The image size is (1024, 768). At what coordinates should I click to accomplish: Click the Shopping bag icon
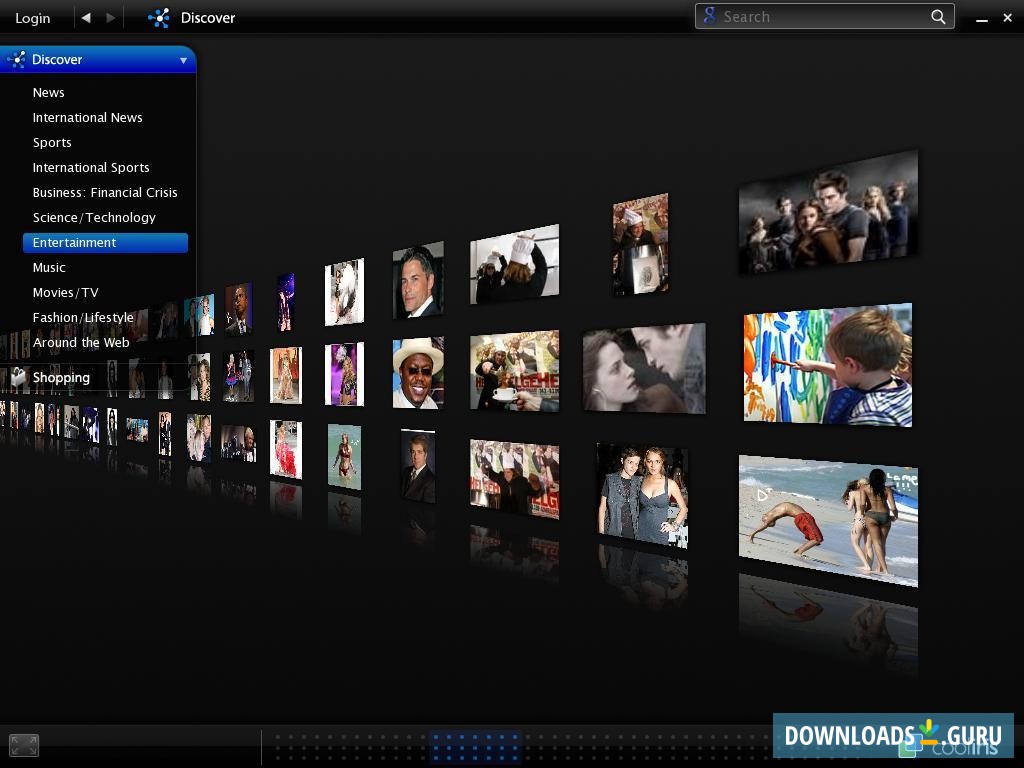click(x=18, y=377)
